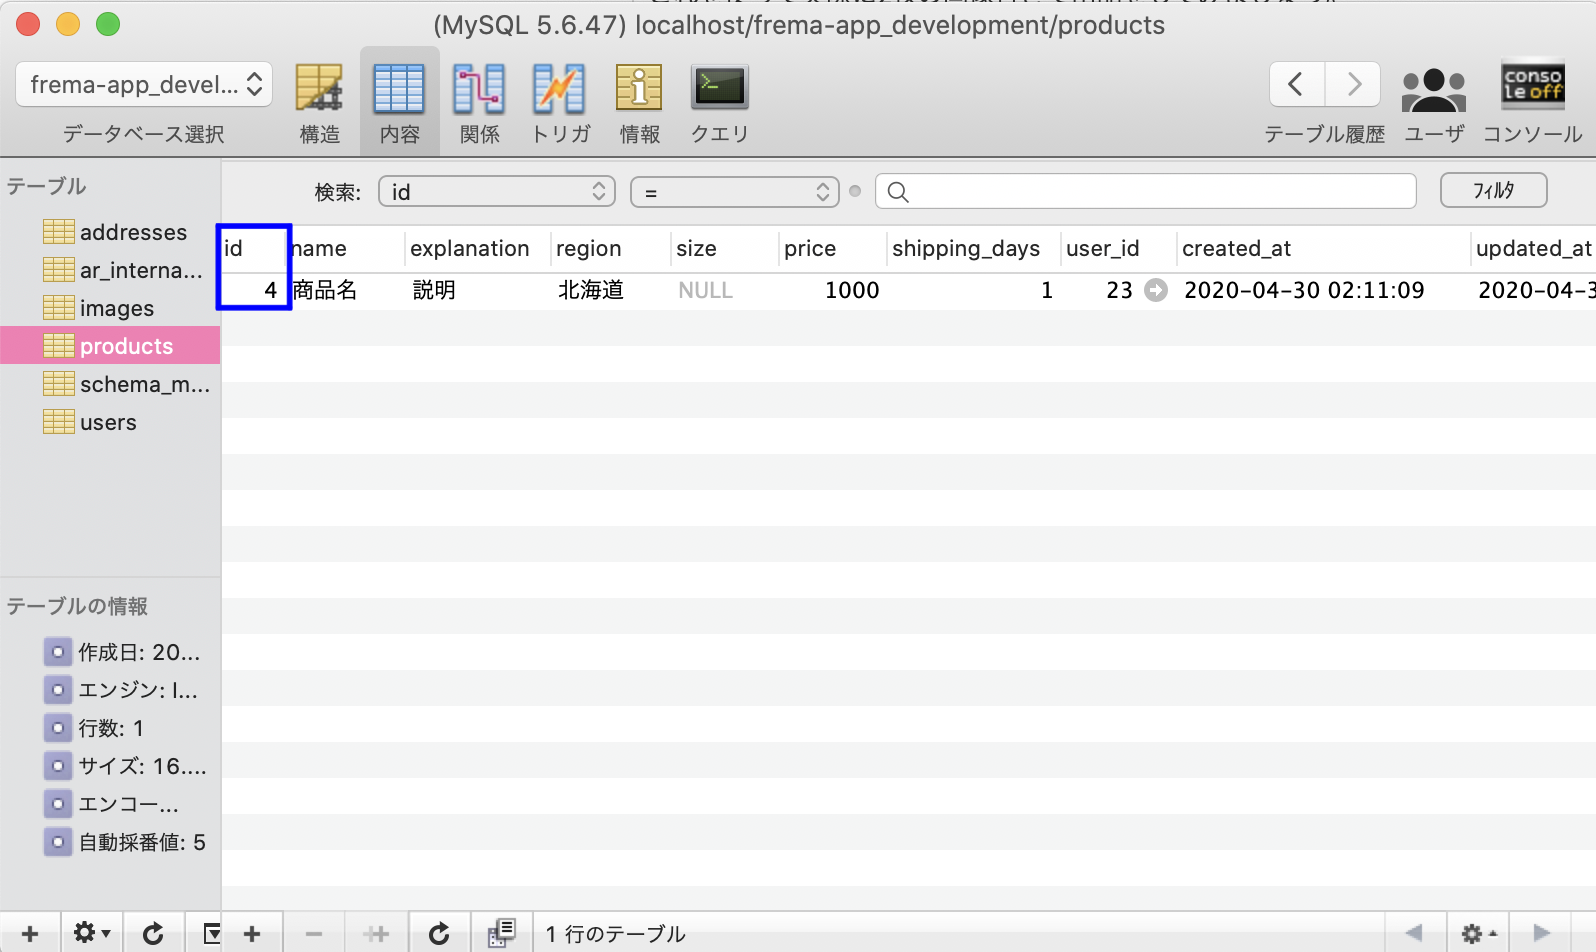
Task: Add a new row to products
Action: [x=252, y=933]
